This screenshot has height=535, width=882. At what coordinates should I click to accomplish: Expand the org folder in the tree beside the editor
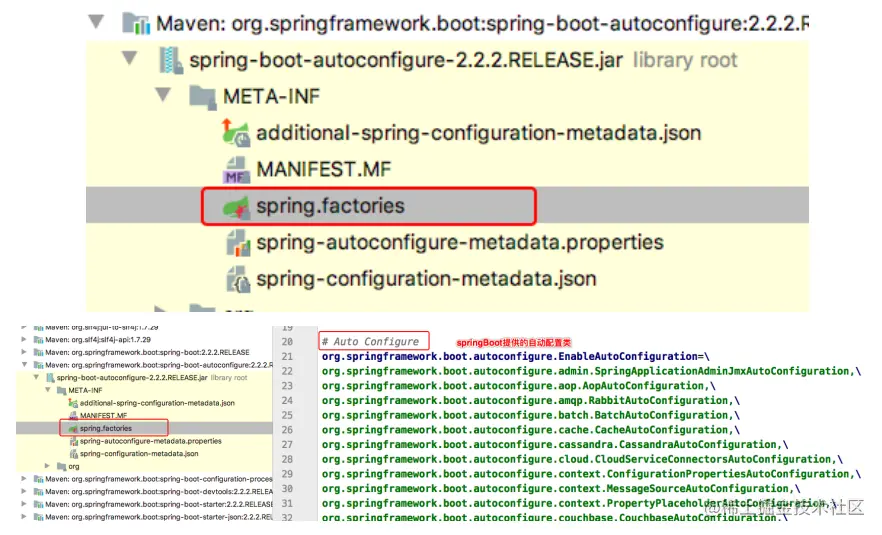[x=47, y=466]
